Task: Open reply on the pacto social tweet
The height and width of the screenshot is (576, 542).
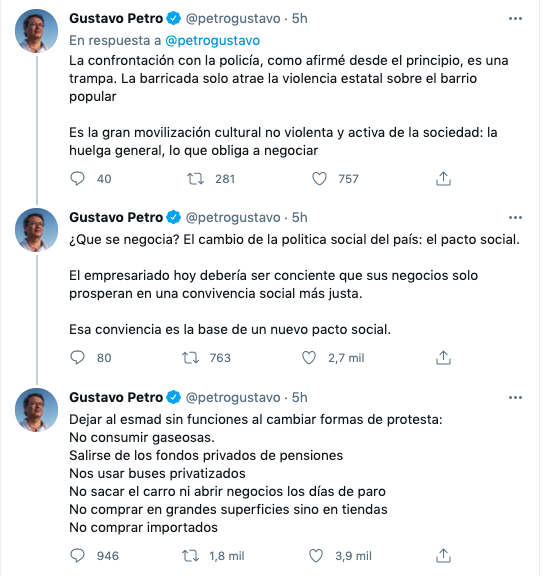Action: pos(77,358)
